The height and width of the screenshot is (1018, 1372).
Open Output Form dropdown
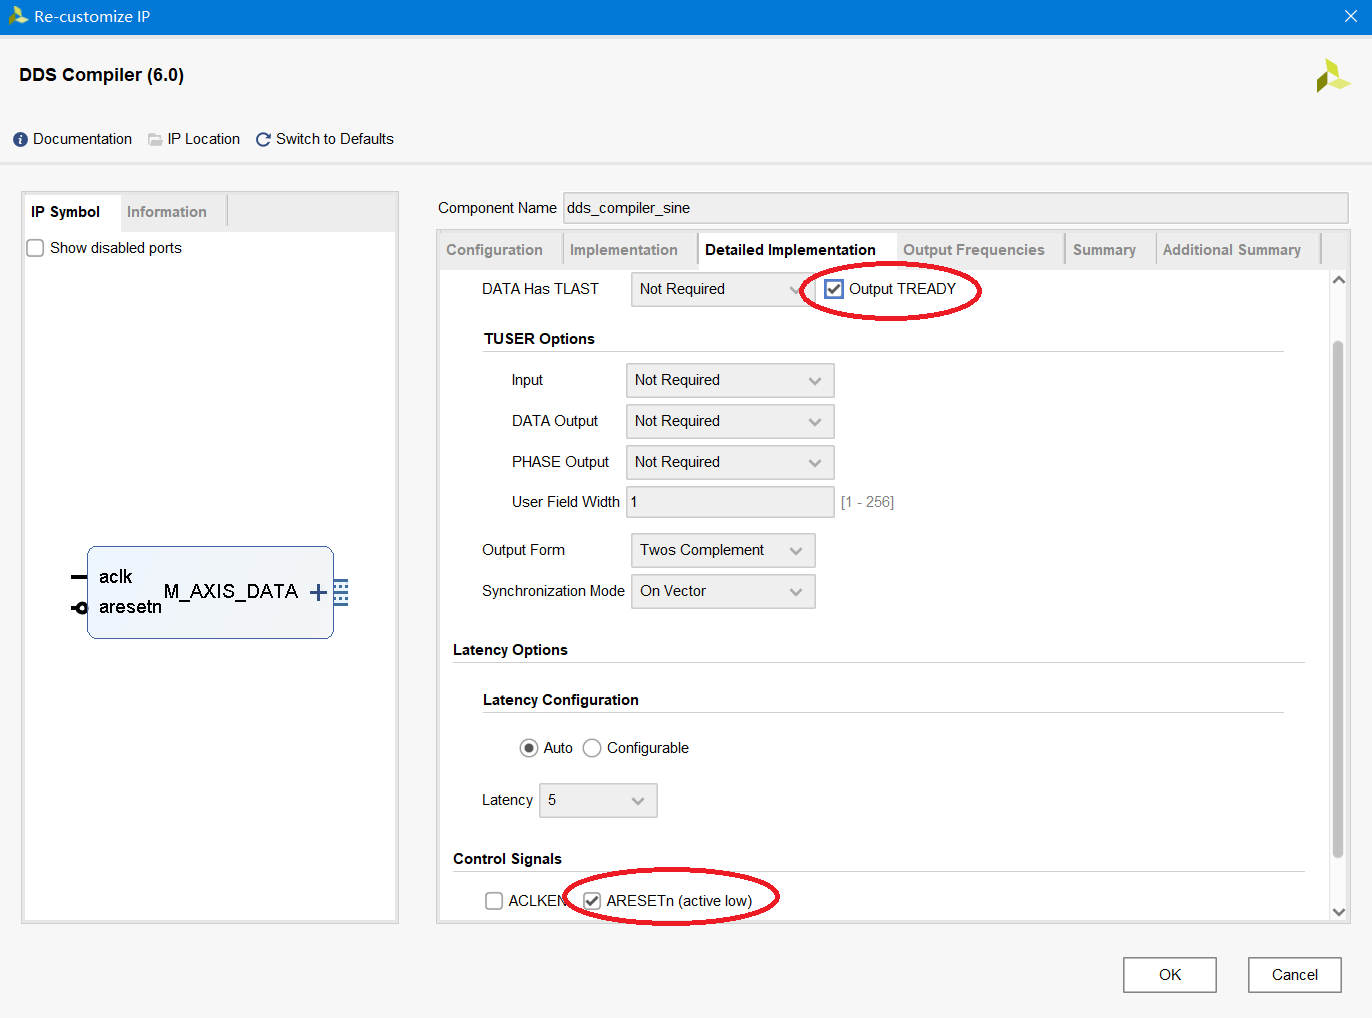(x=723, y=550)
